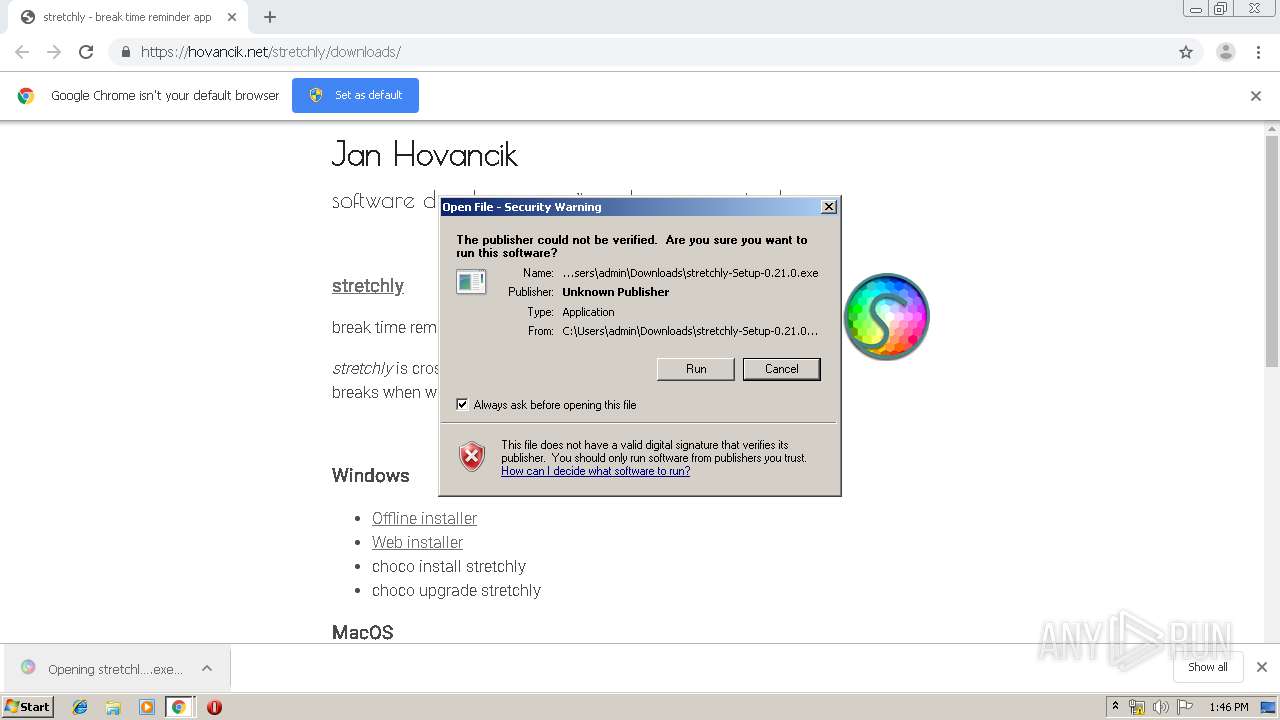Screen dimensions: 1280x720
Task: Click the colorful stretchly logo
Action: coord(887,317)
